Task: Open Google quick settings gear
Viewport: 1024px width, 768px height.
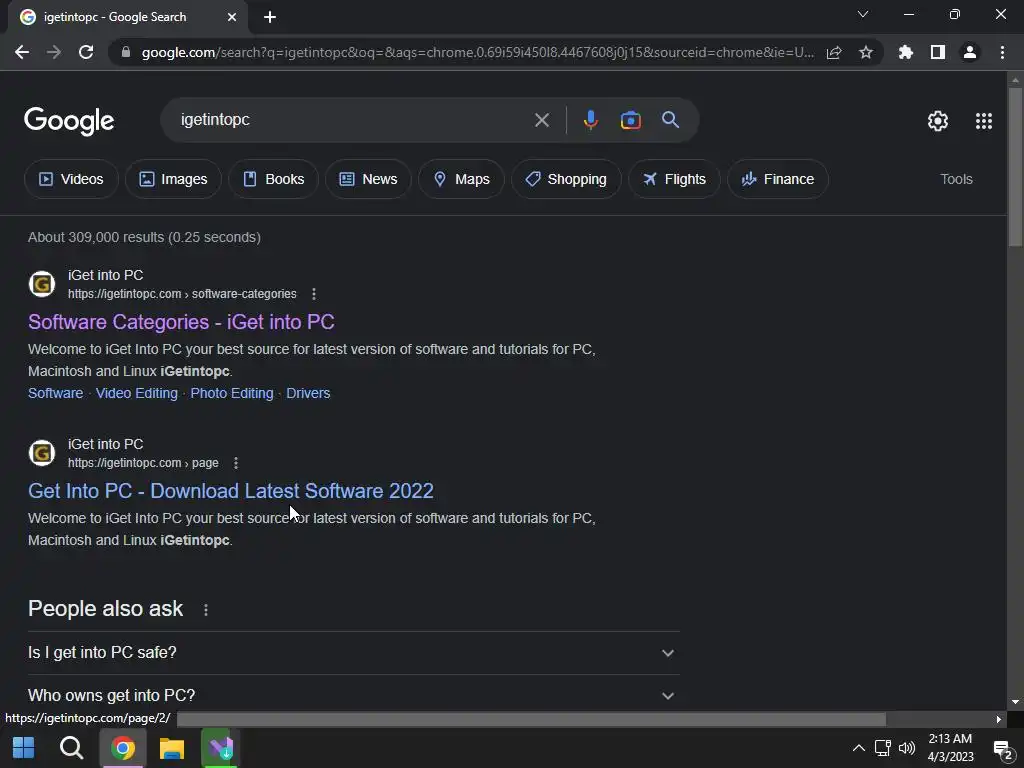Action: pos(938,121)
